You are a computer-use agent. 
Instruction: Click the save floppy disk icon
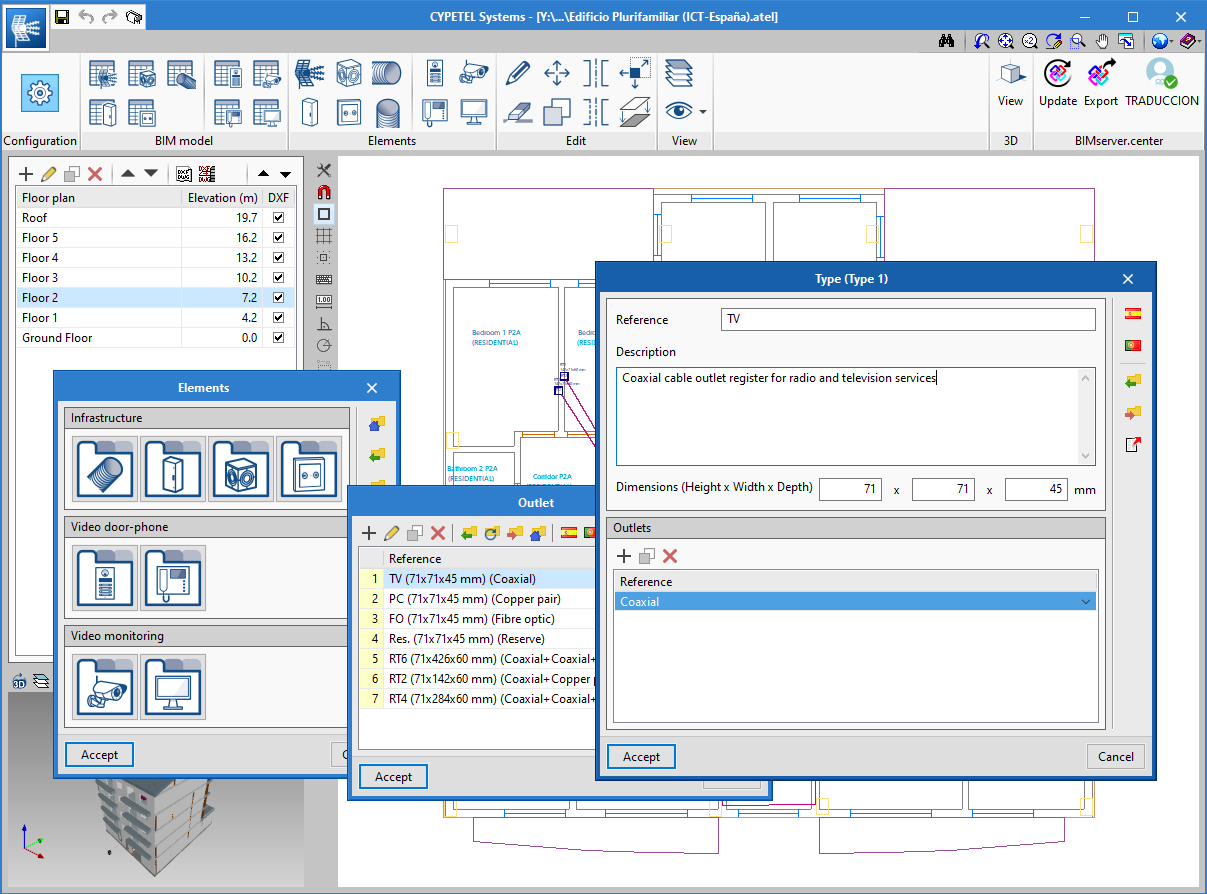(x=62, y=16)
